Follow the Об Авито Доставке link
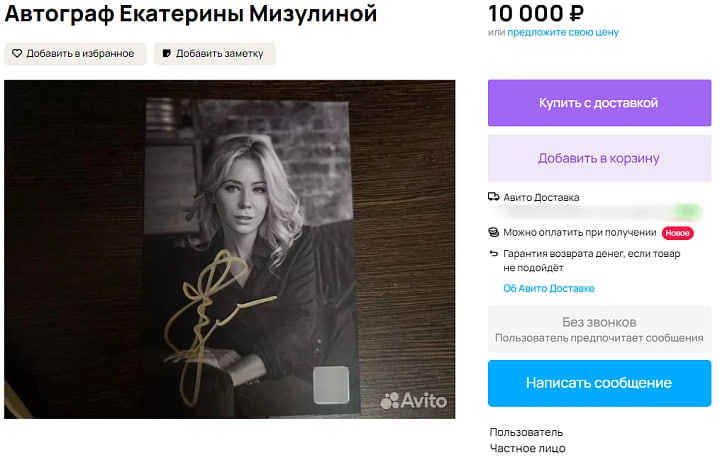The width and height of the screenshot is (720, 460). 549,288
